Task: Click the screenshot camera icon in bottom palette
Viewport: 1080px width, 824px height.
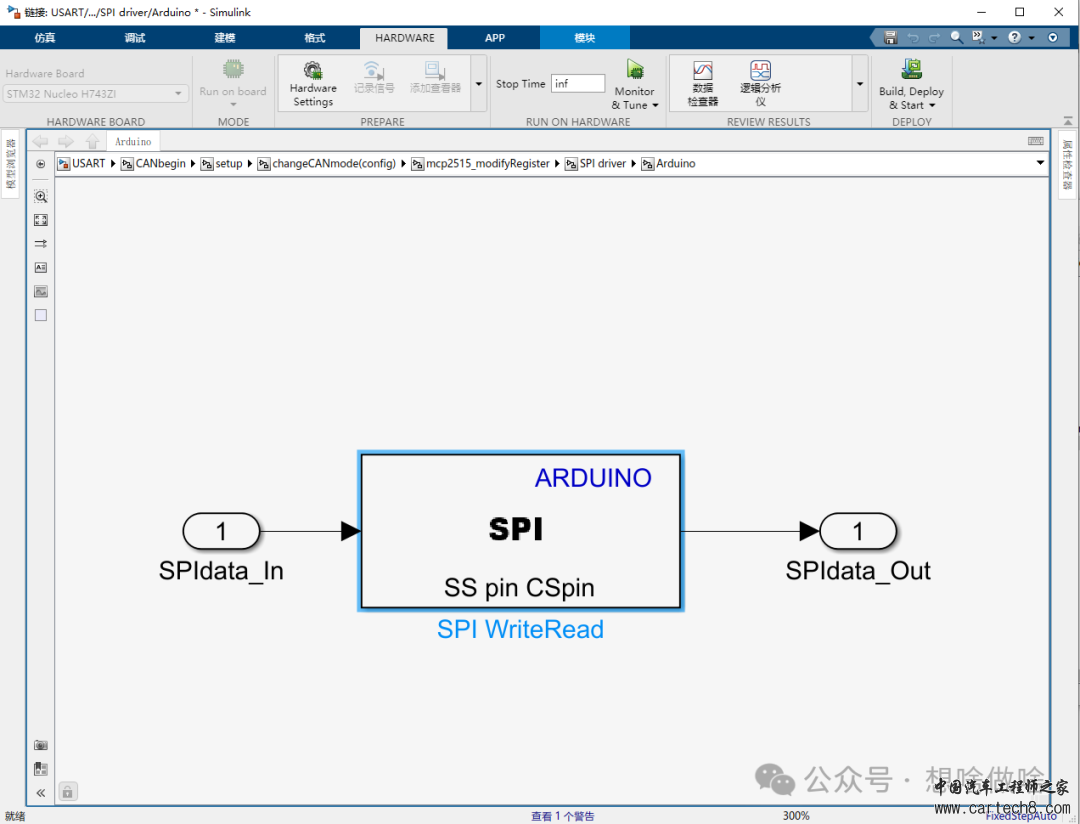Action: [41, 745]
